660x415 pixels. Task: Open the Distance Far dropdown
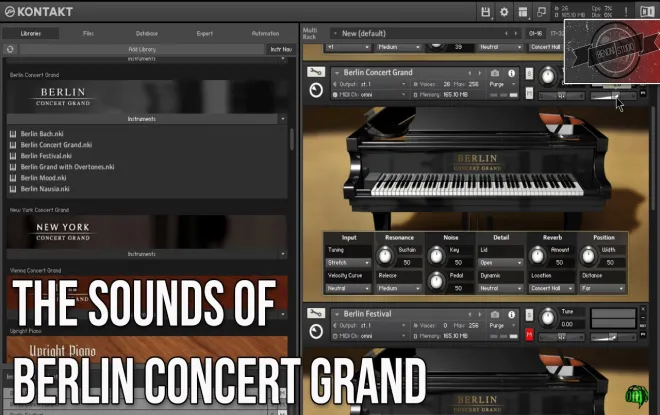tap(602, 289)
